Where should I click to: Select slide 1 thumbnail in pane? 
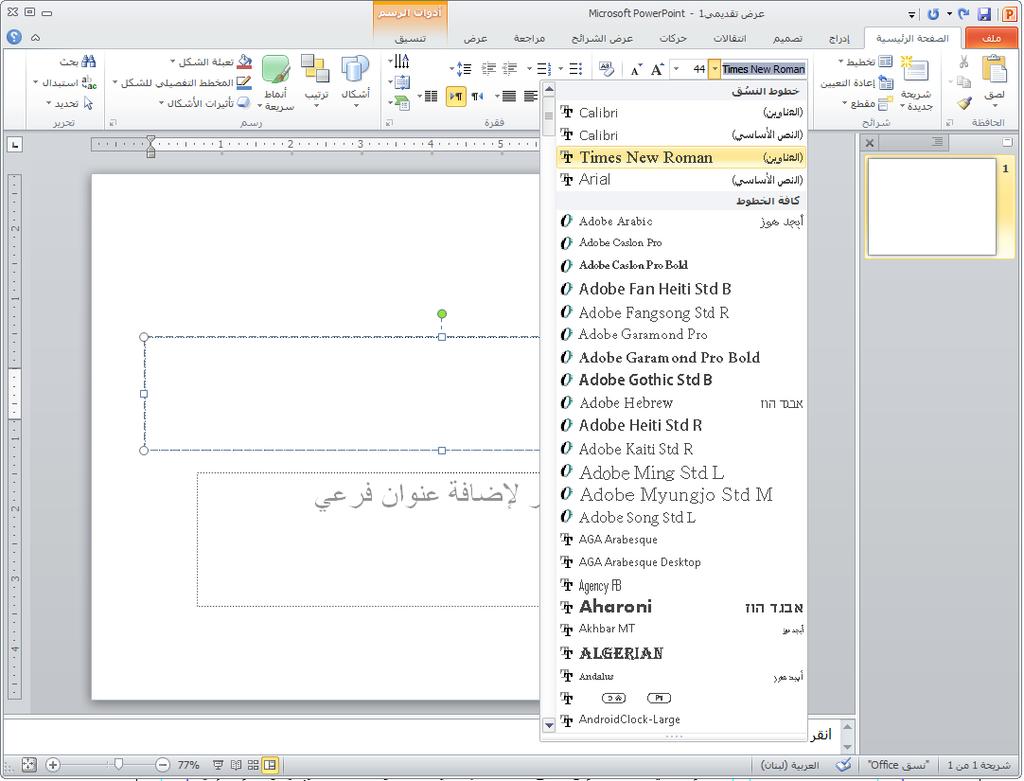pyautogui.click(x=932, y=206)
